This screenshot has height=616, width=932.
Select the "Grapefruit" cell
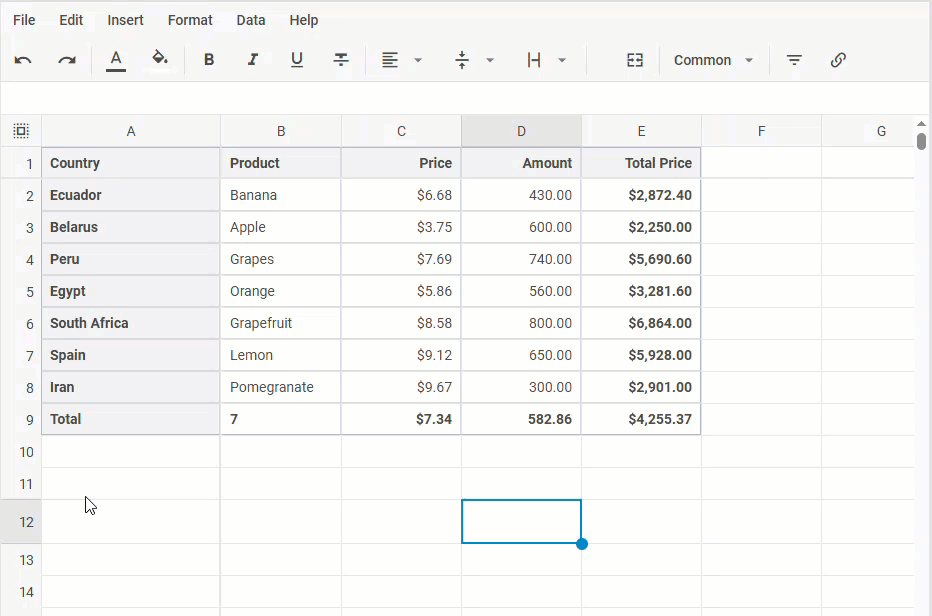click(281, 323)
